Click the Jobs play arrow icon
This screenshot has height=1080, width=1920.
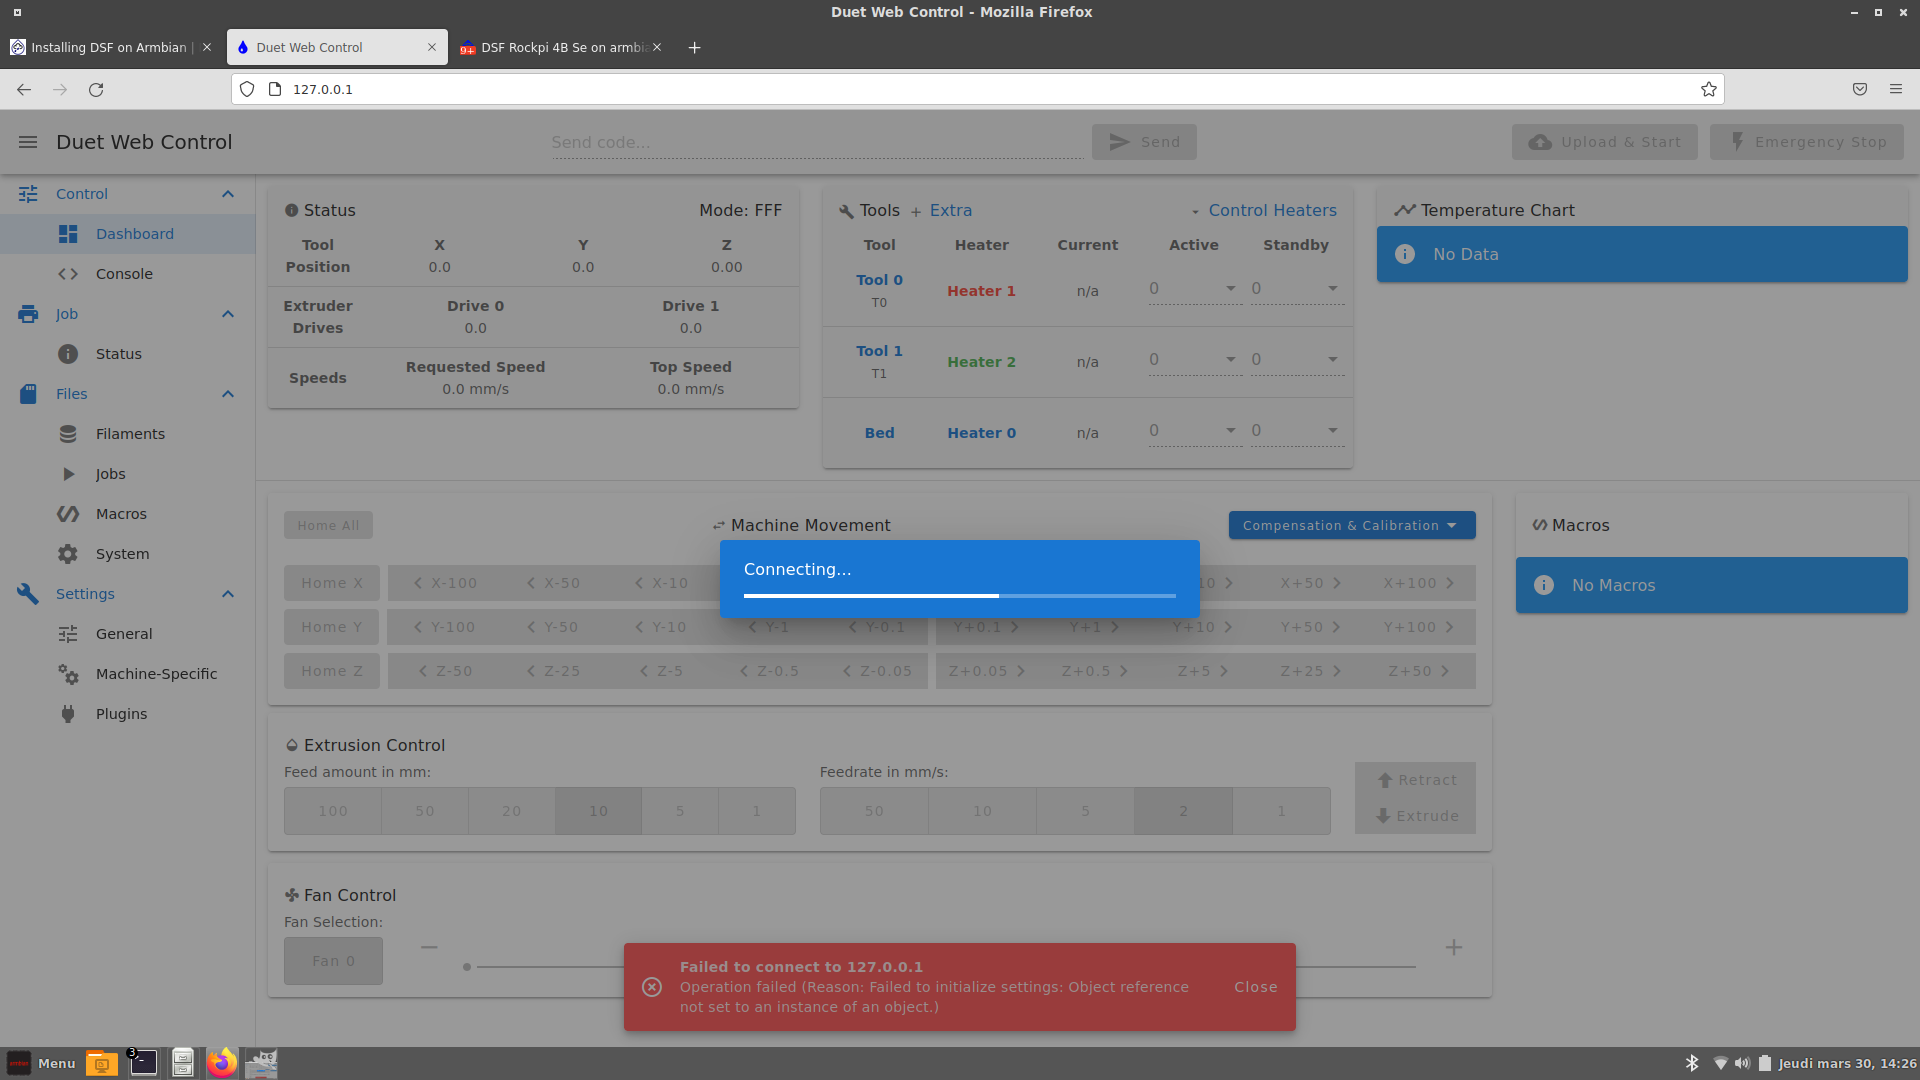(x=68, y=474)
